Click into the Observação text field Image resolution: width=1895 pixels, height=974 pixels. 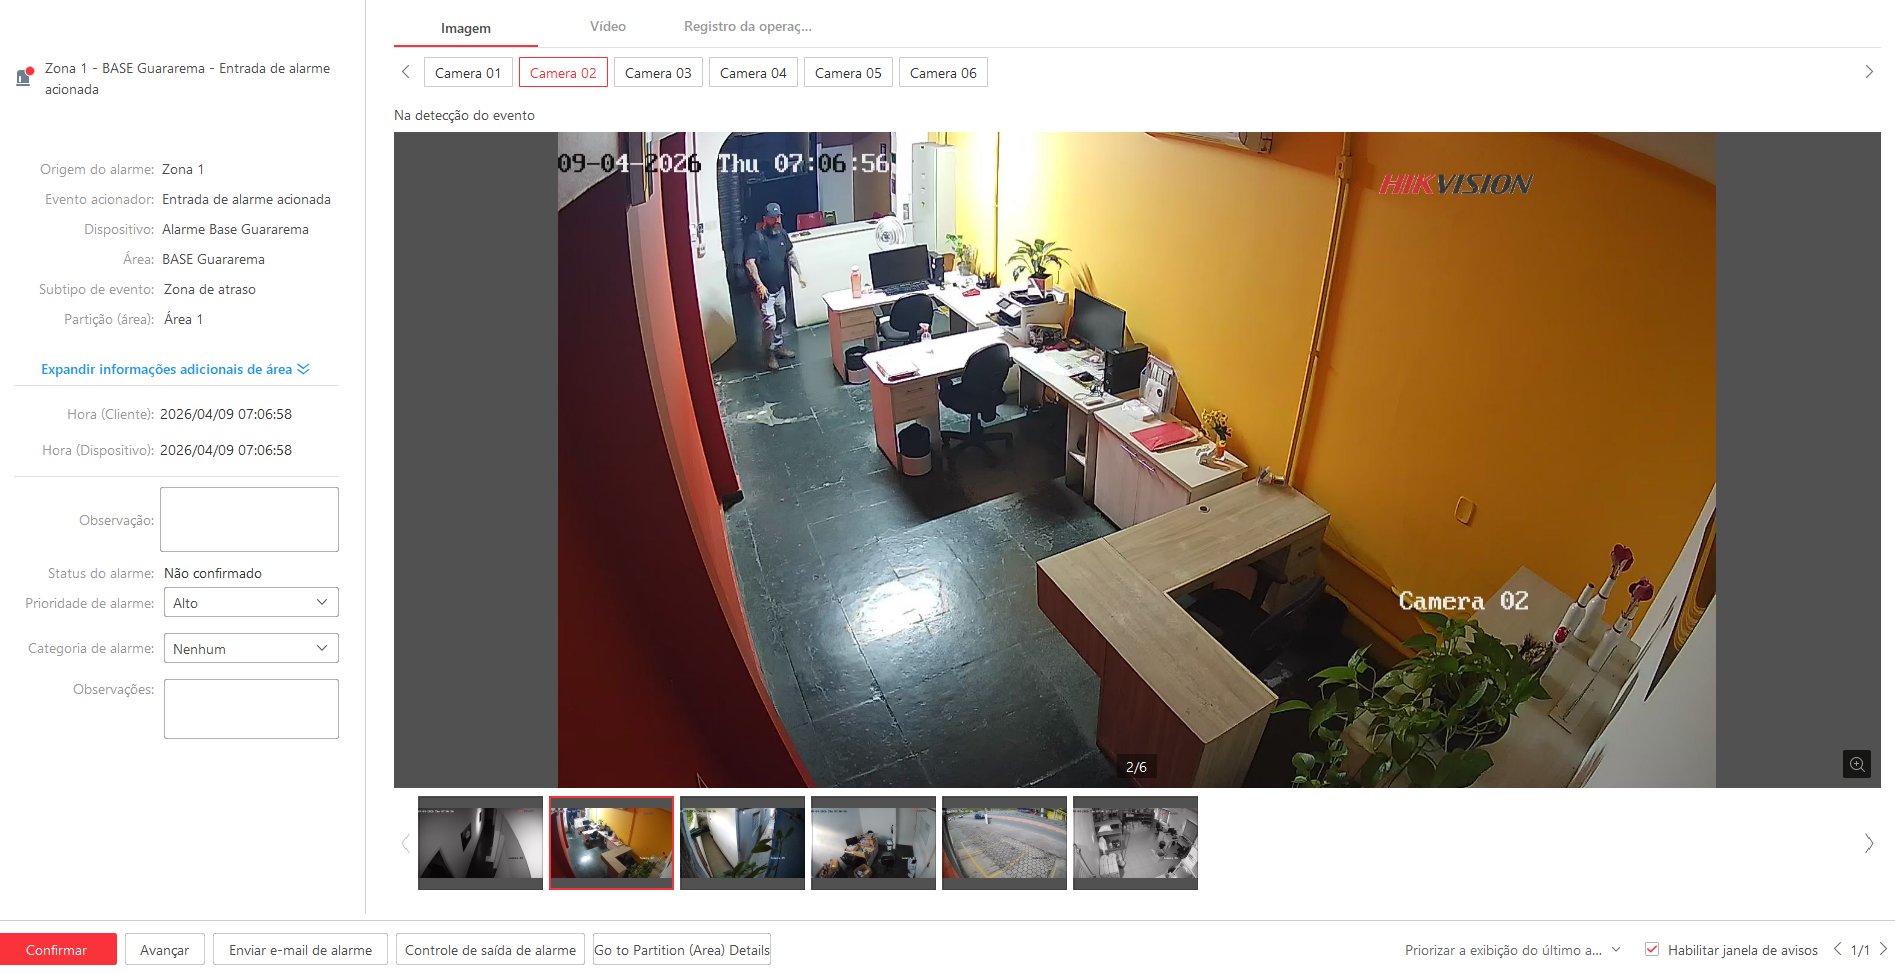click(249, 519)
